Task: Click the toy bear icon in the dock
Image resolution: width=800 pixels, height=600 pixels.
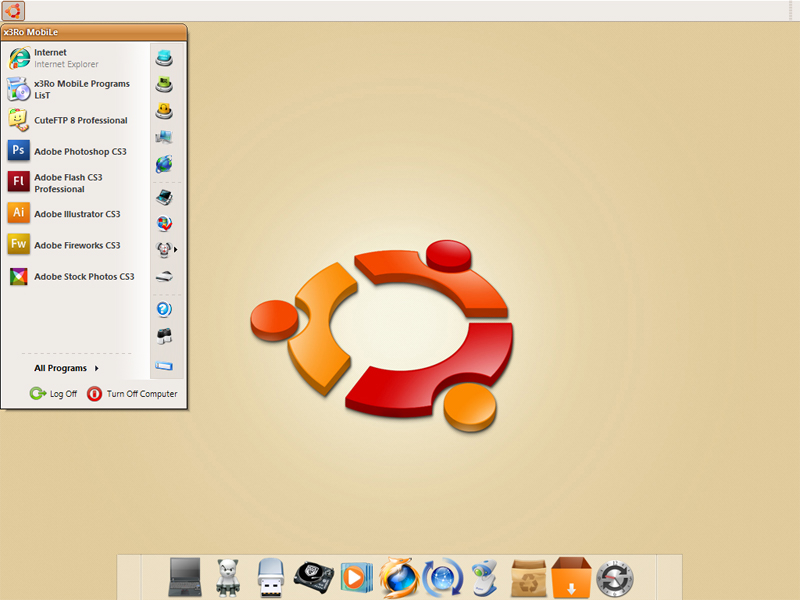Action: click(228, 578)
